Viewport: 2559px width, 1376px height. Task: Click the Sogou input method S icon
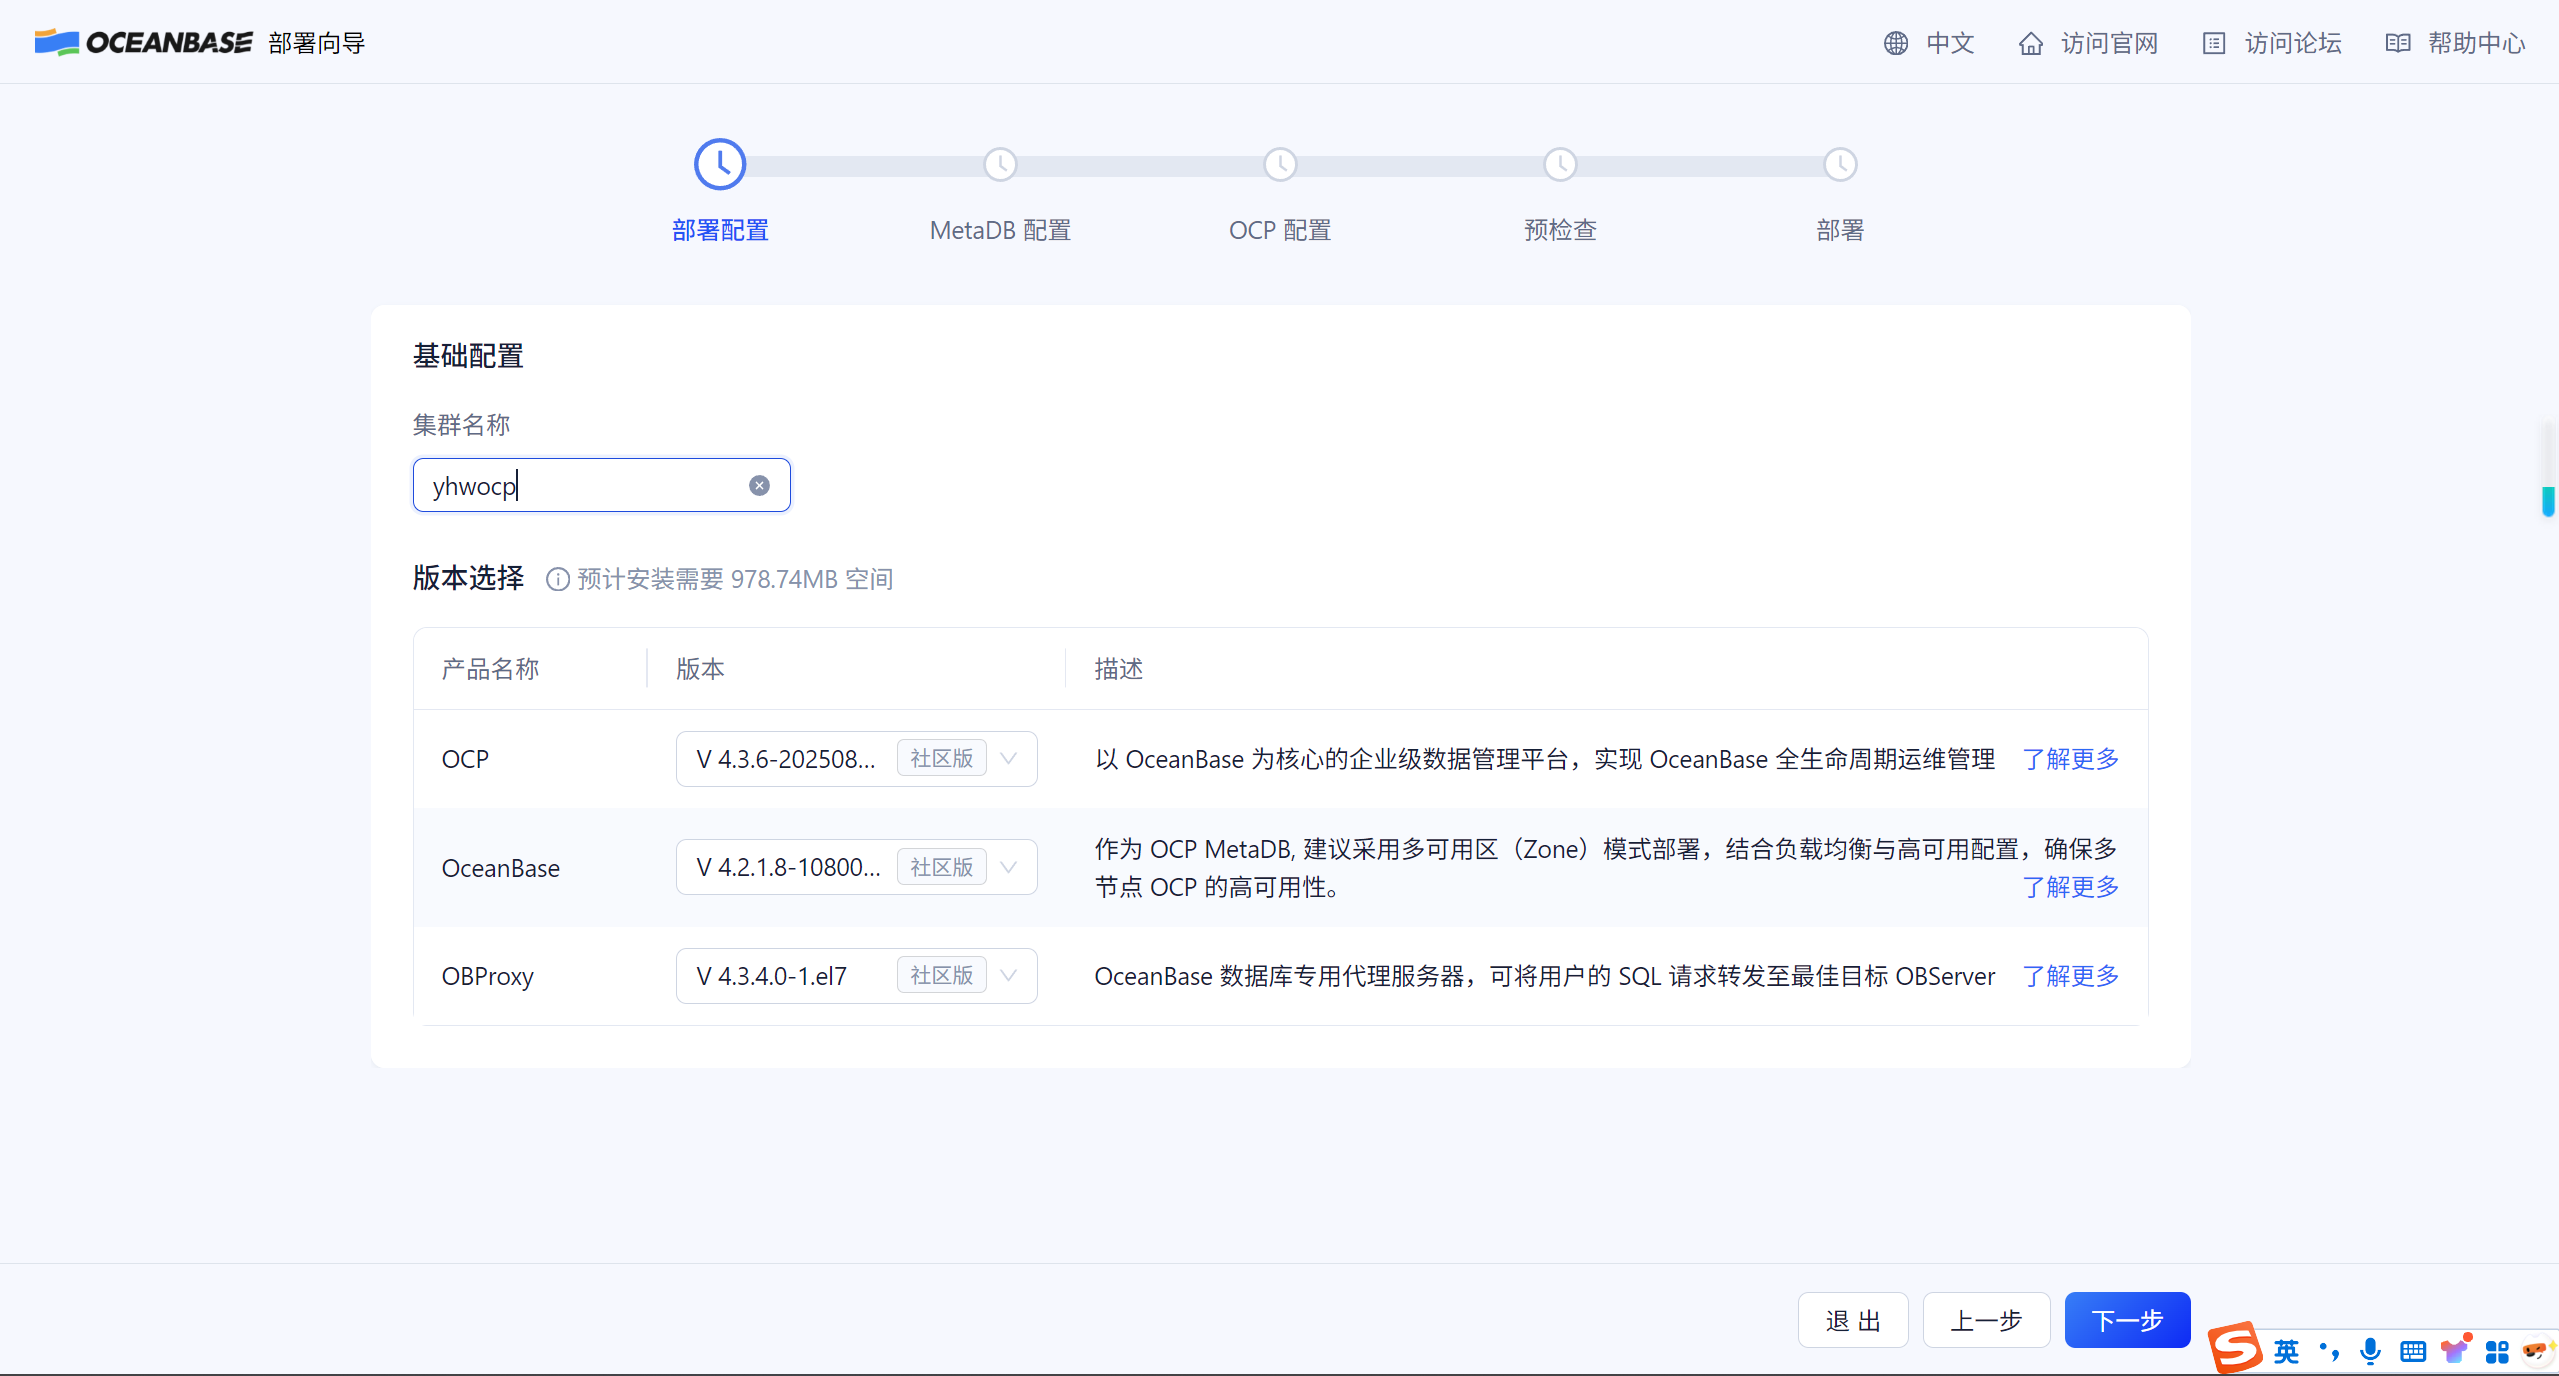click(2234, 1348)
